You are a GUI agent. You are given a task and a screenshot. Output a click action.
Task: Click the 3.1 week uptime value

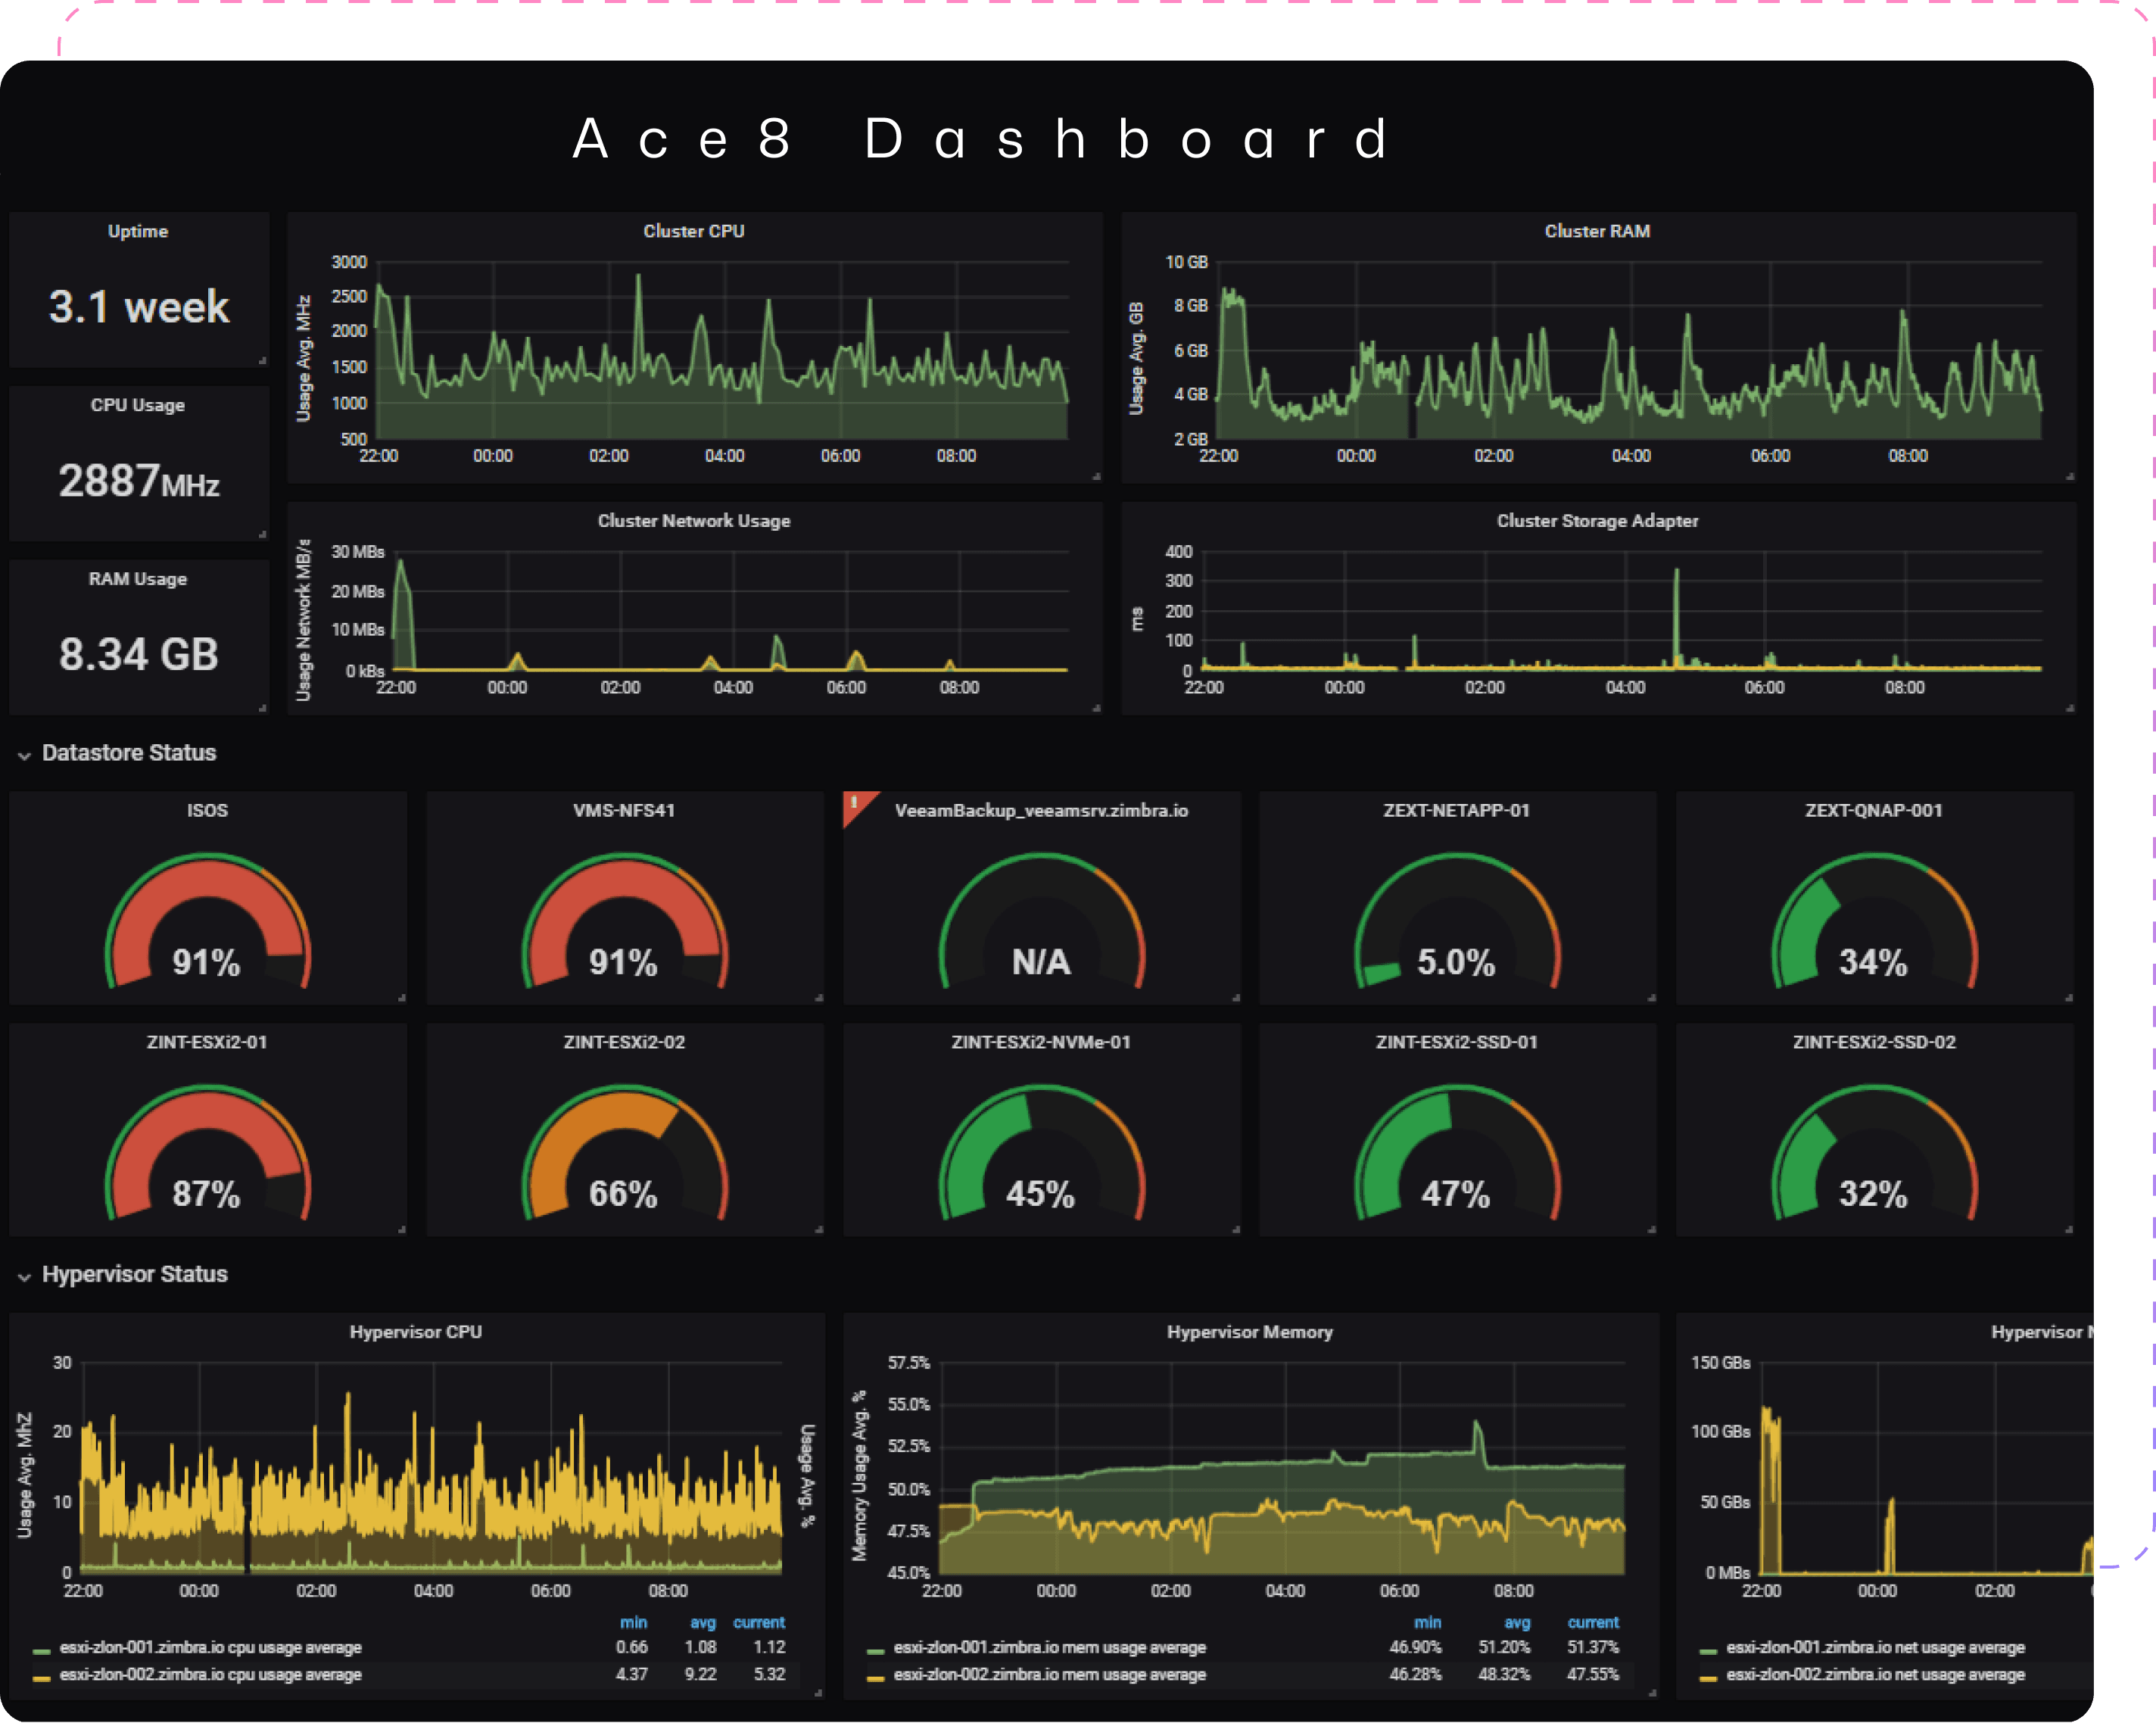(x=139, y=306)
